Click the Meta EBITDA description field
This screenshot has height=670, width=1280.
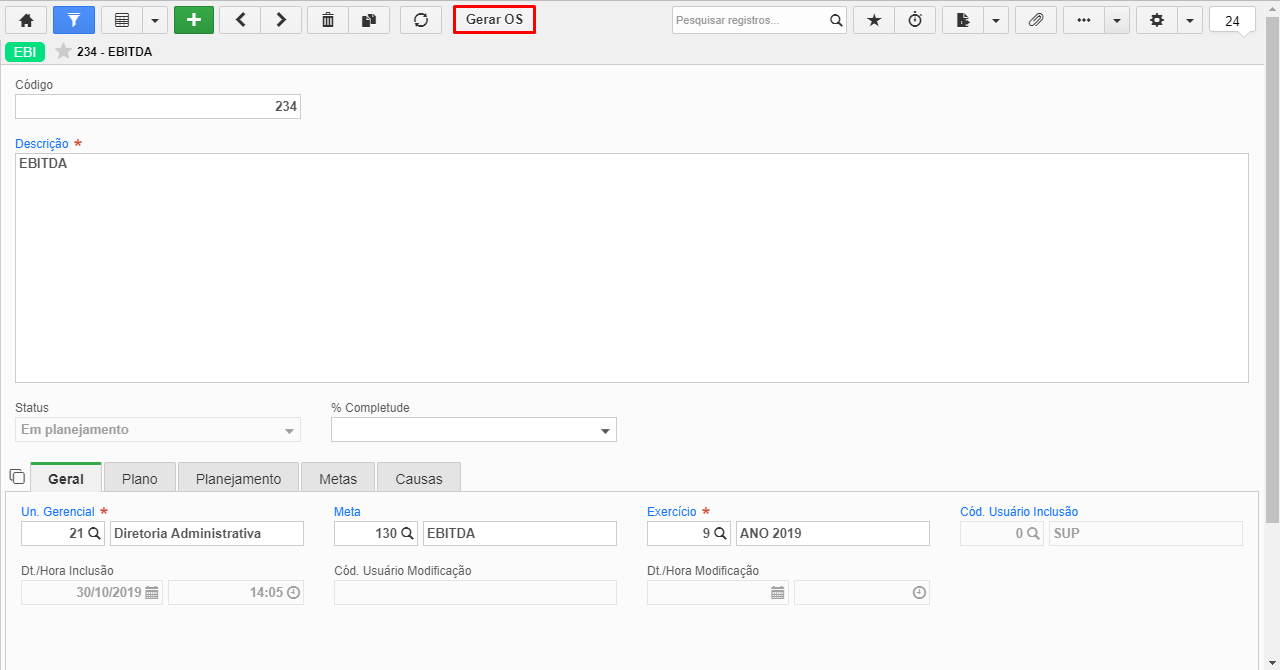(x=520, y=534)
